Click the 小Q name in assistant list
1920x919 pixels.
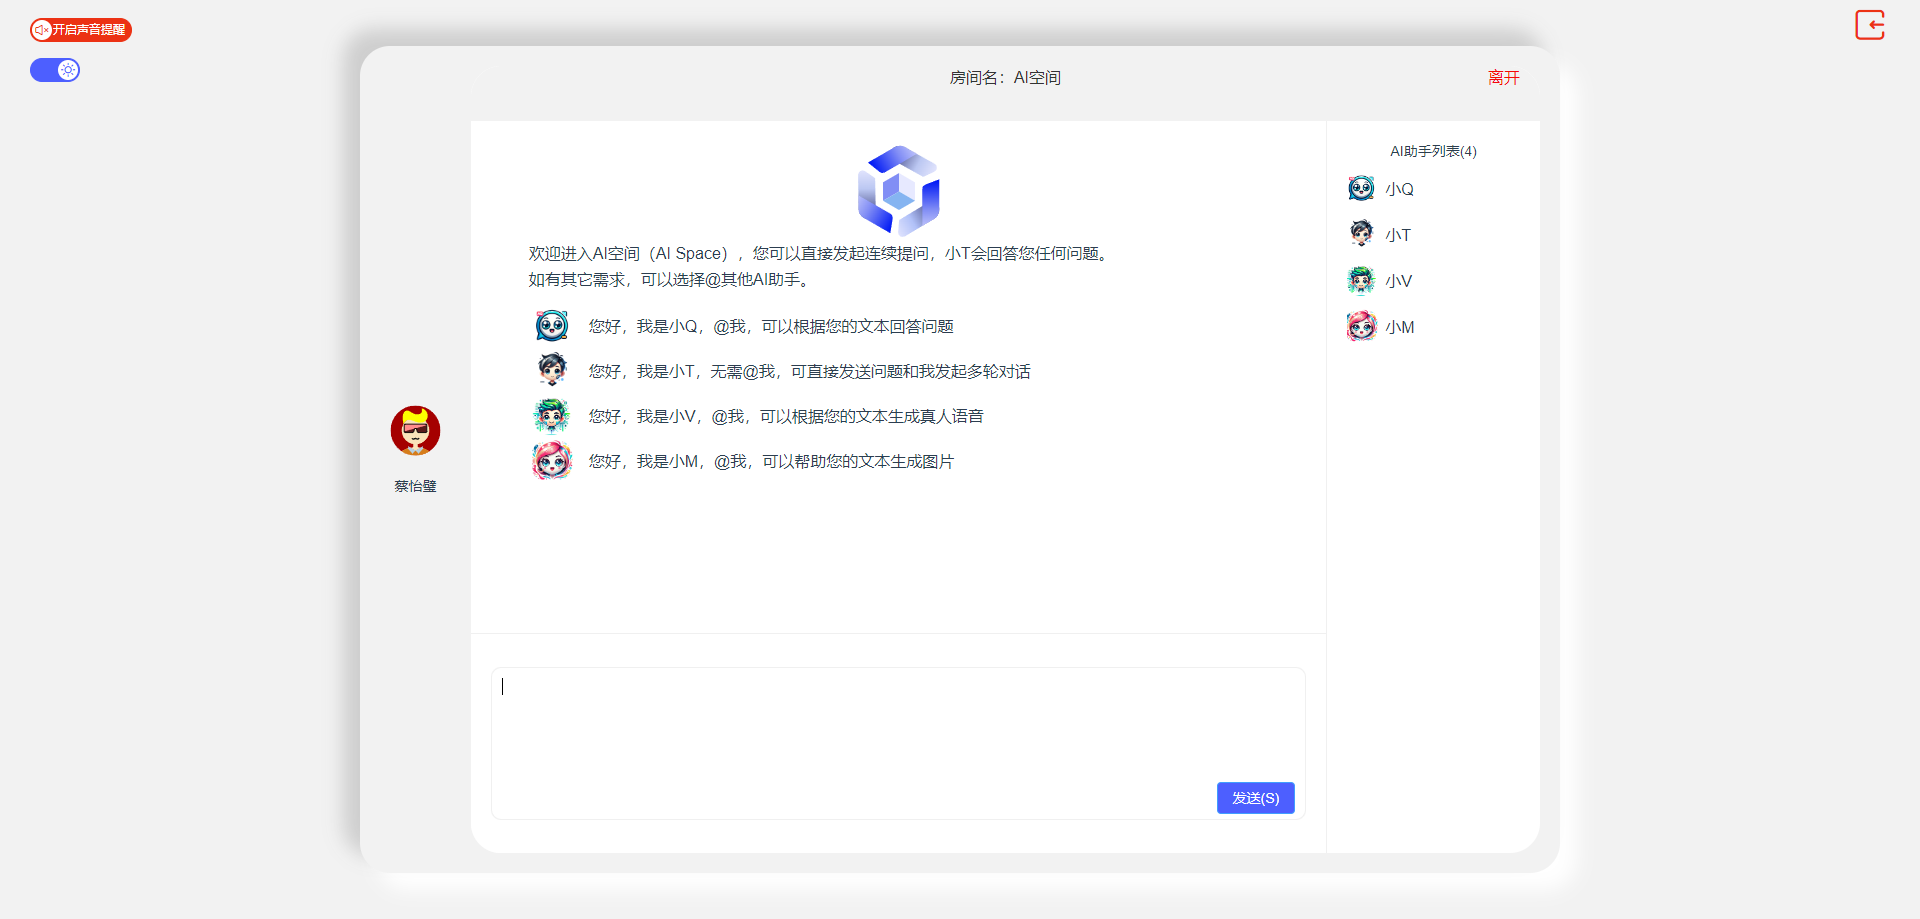click(x=1399, y=189)
